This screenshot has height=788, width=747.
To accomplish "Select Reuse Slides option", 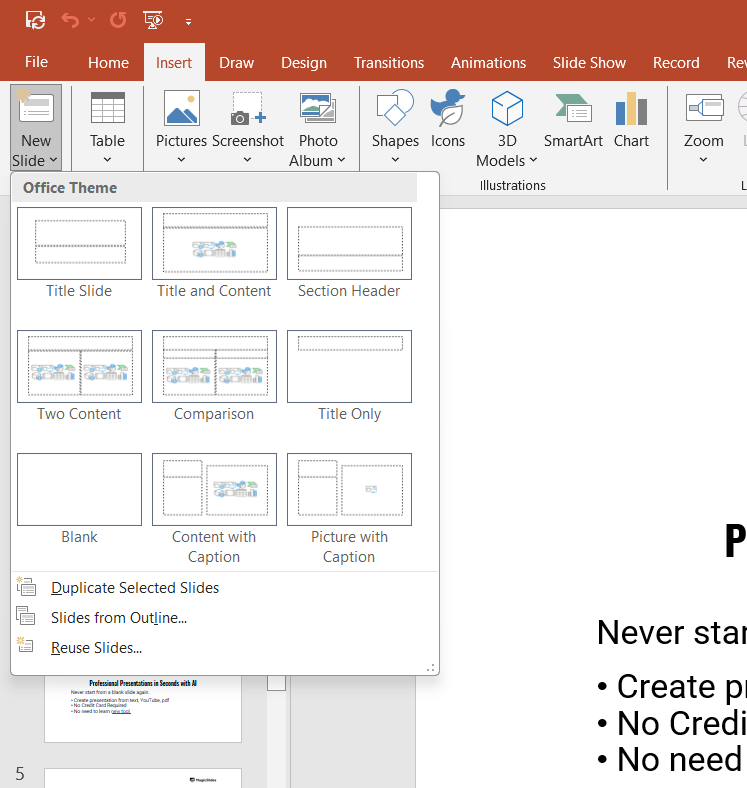I will point(96,648).
